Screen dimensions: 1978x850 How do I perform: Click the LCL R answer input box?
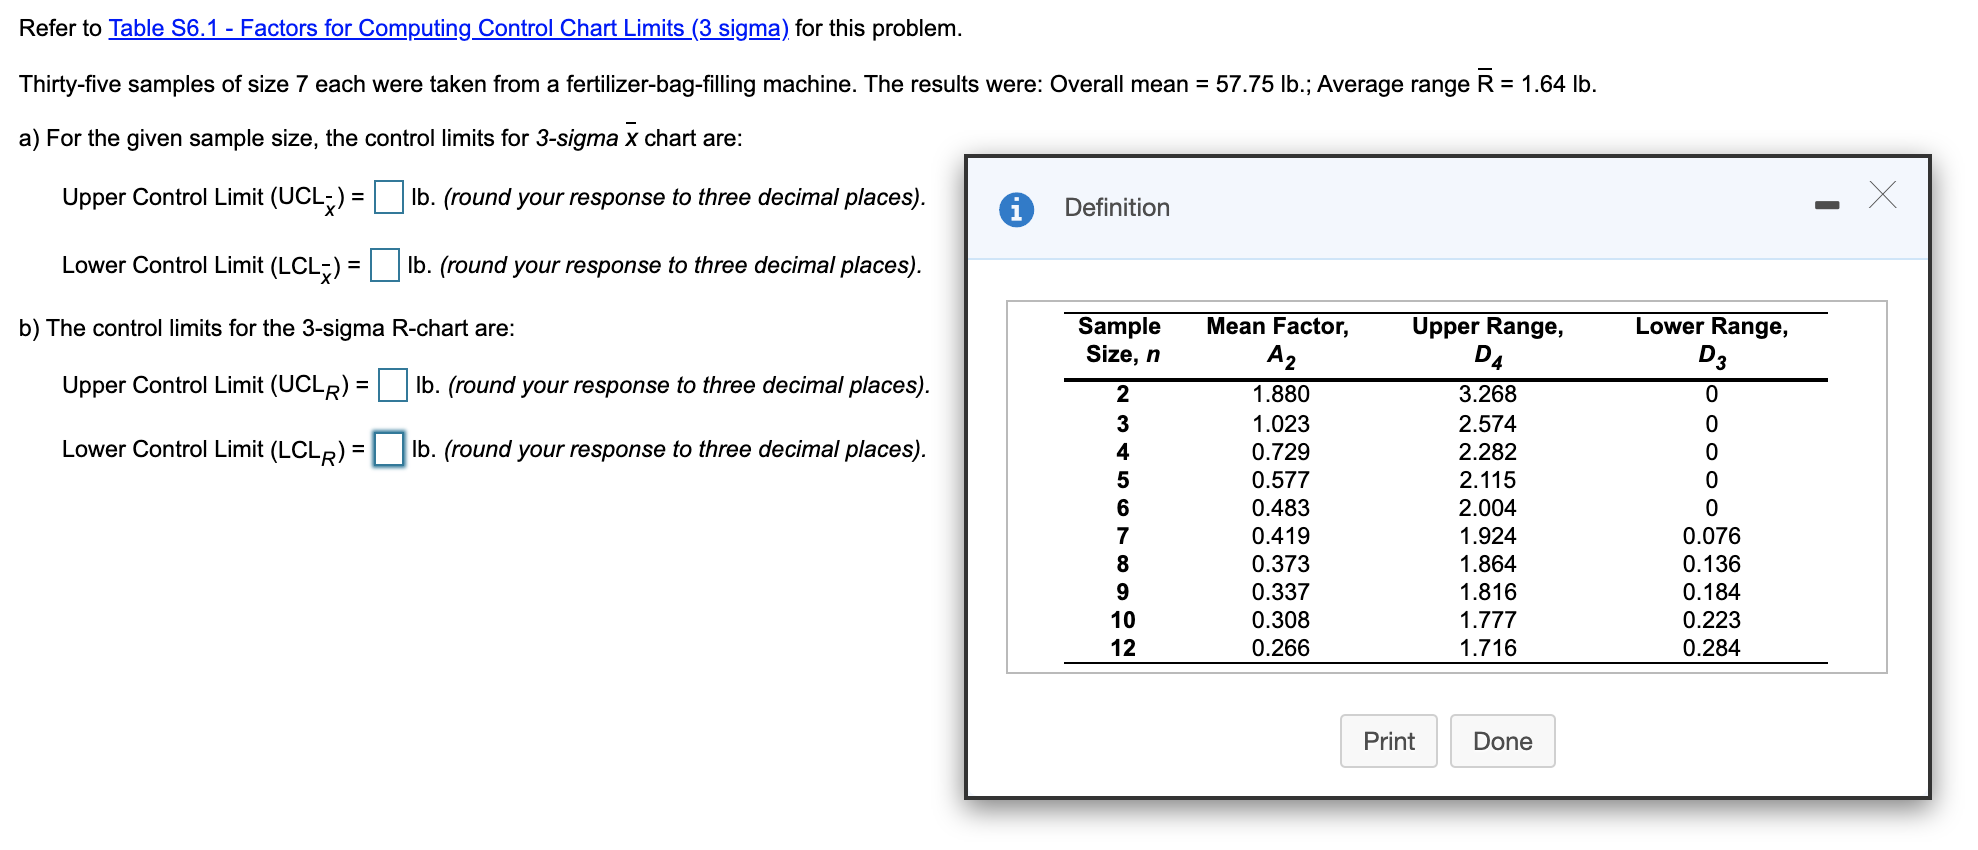389,449
